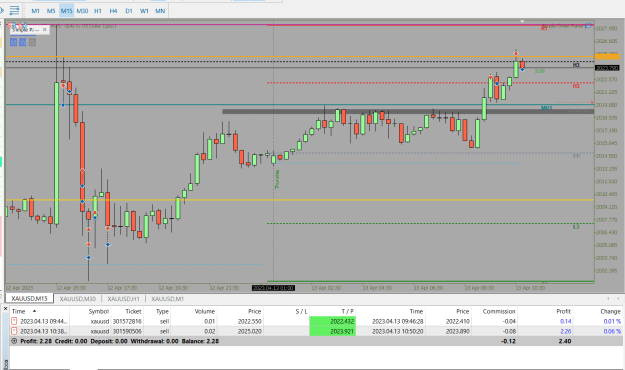The image size is (625, 370).
Task: Click the green T/P cell 2022.432
Action: [332, 321]
